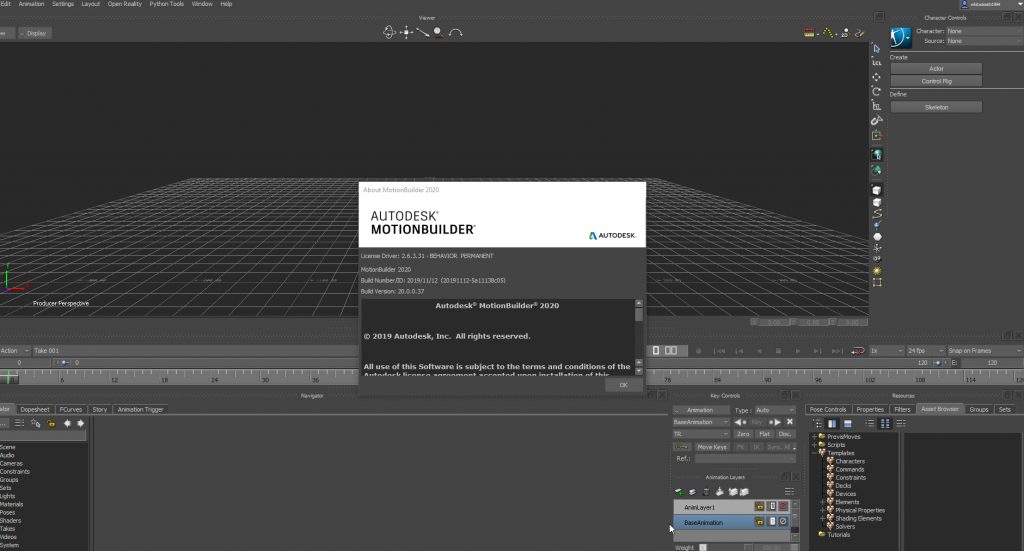
Task: Switch to the Animation Trigger tab
Action: point(140,409)
